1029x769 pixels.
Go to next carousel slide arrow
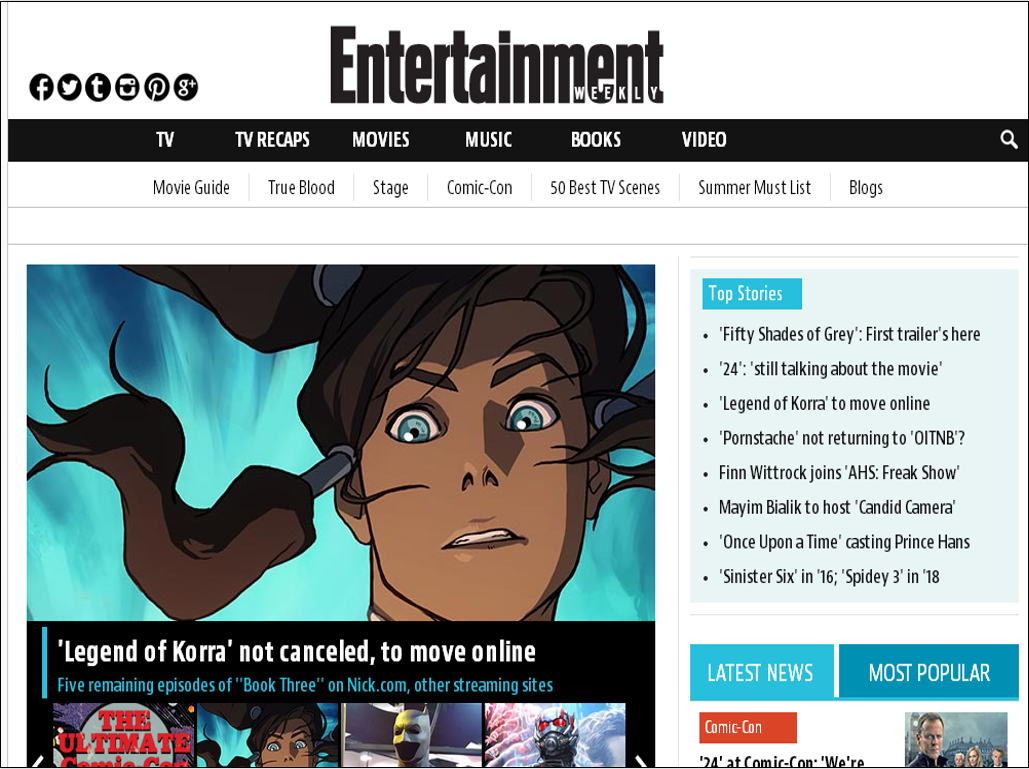pyautogui.click(x=640, y=761)
